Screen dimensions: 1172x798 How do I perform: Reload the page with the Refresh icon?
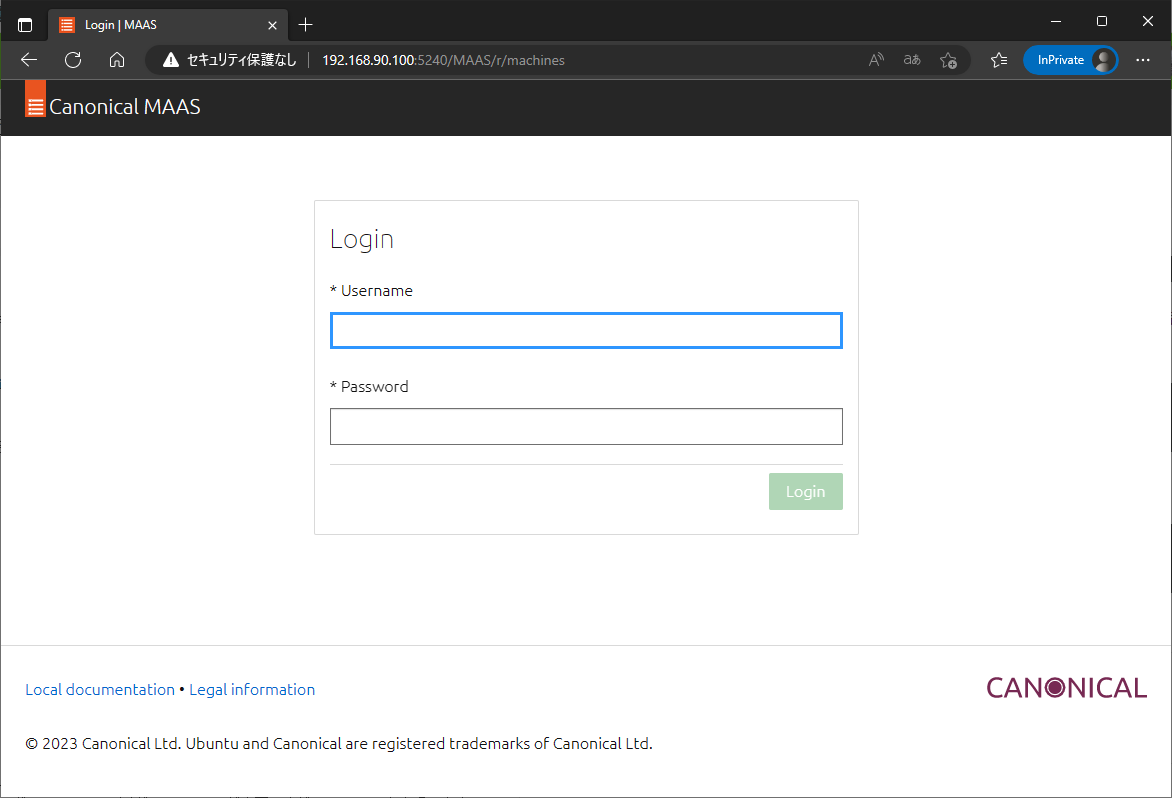tap(72, 60)
